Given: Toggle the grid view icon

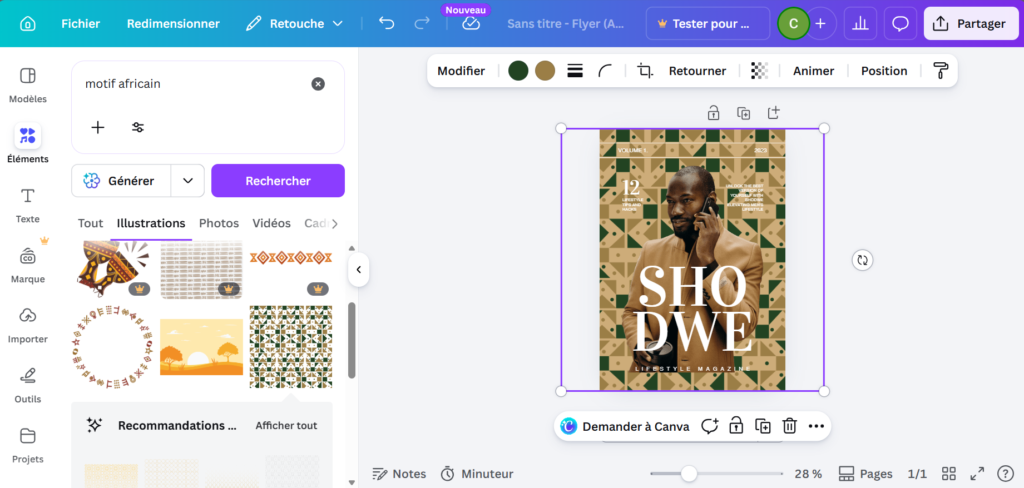Looking at the screenshot, I should [949, 474].
